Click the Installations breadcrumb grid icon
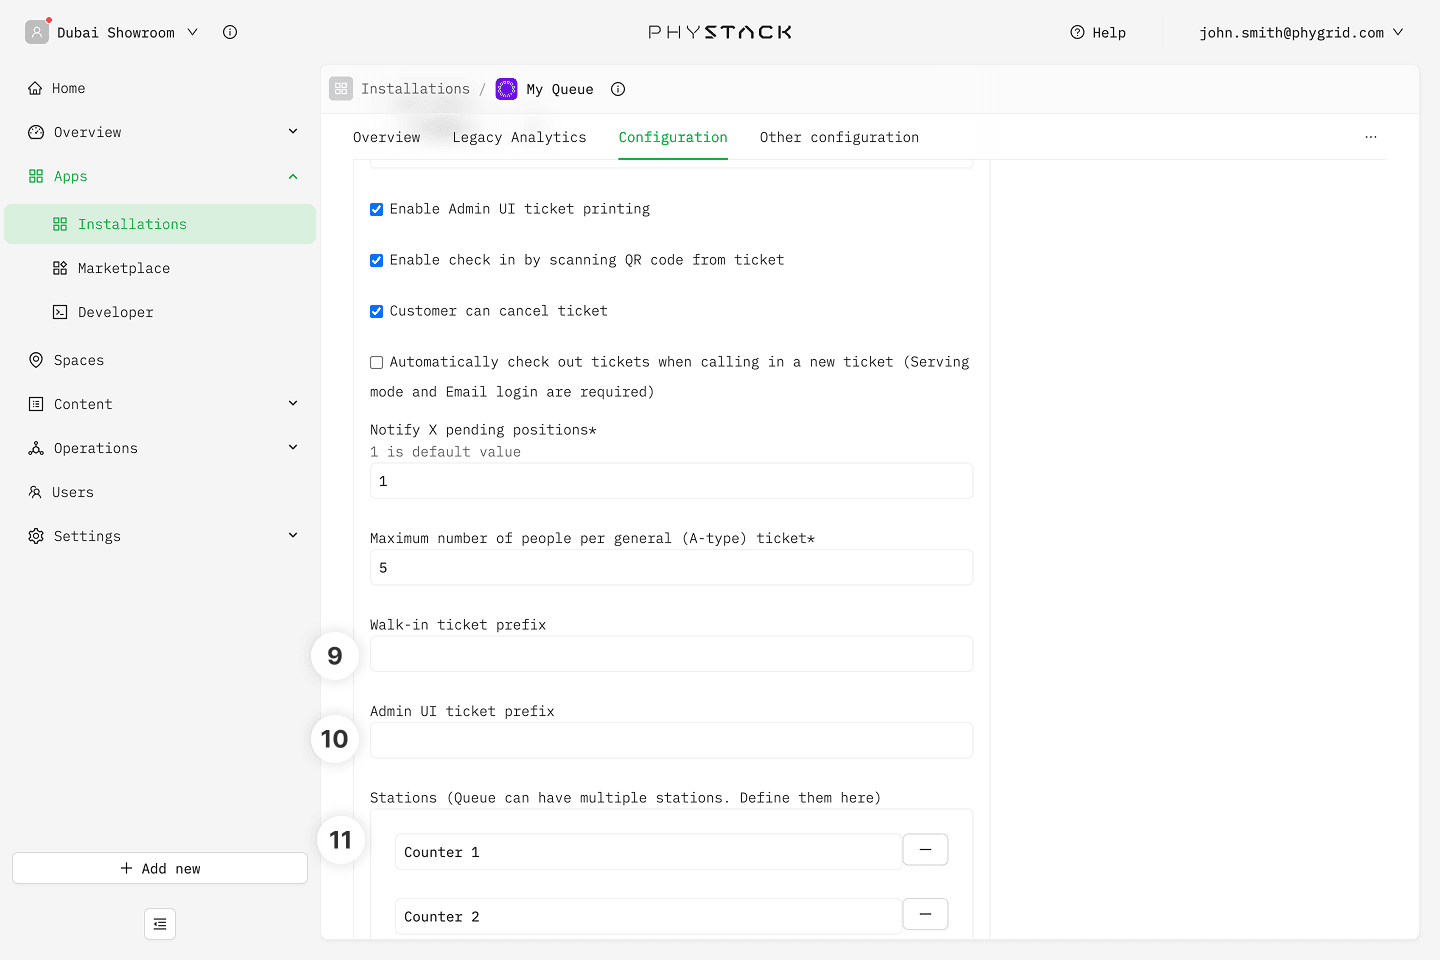The image size is (1440, 960). click(341, 89)
